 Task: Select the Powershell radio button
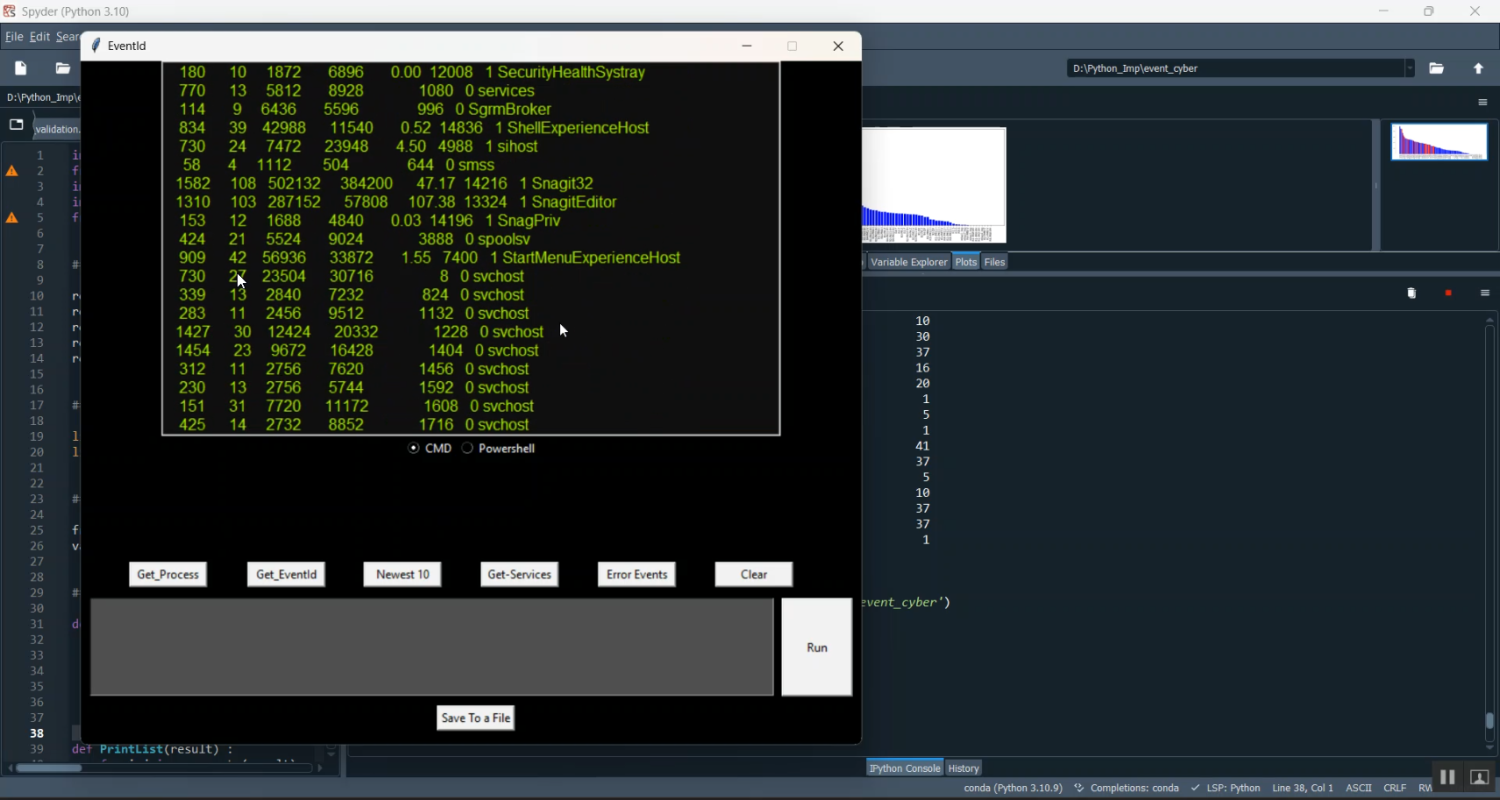[x=467, y=449]
